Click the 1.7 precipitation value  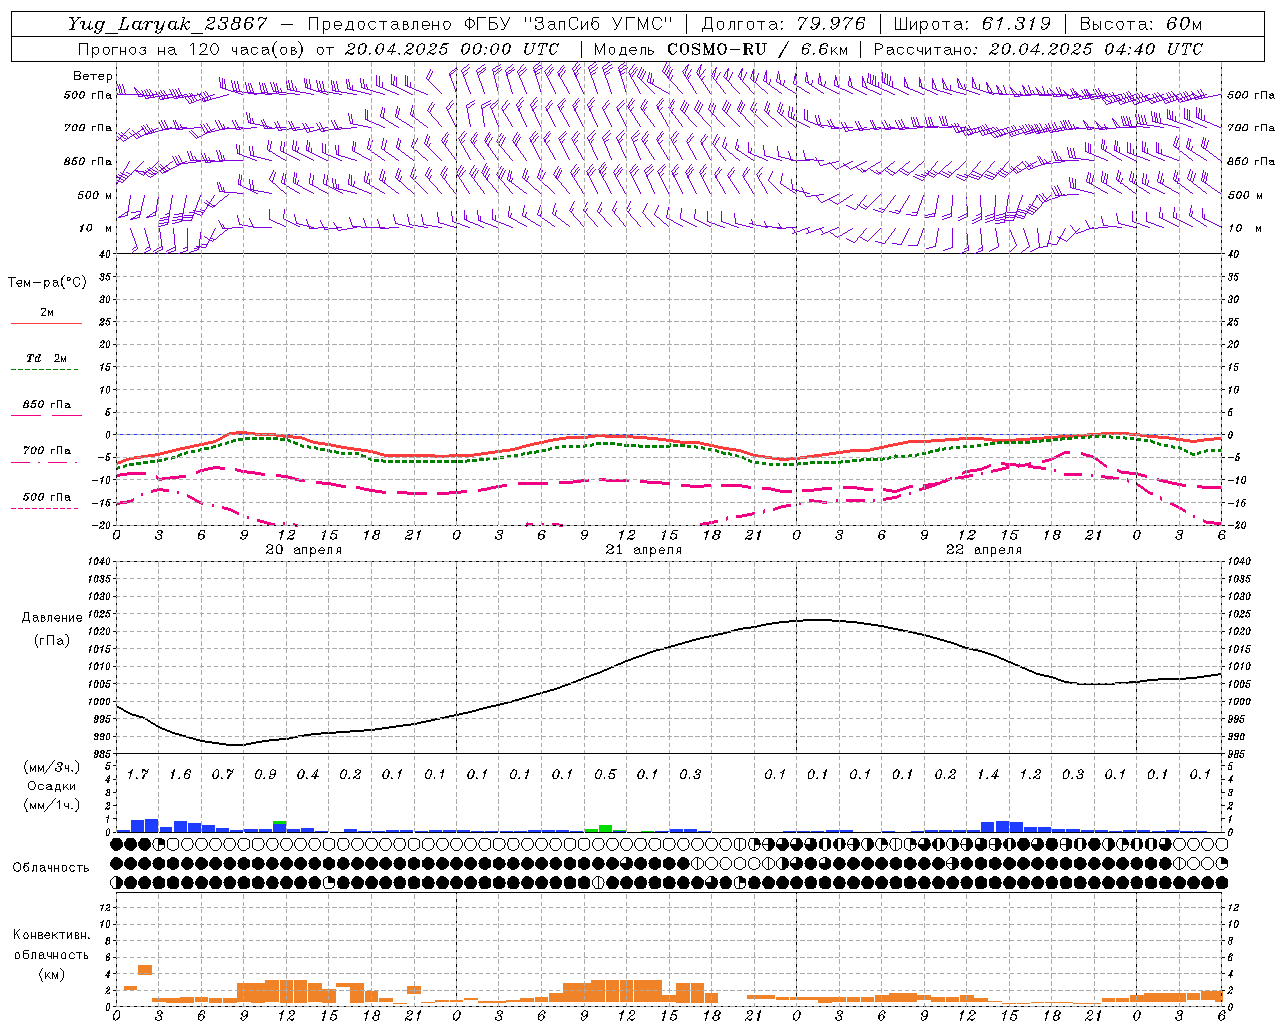click(138, 775)
